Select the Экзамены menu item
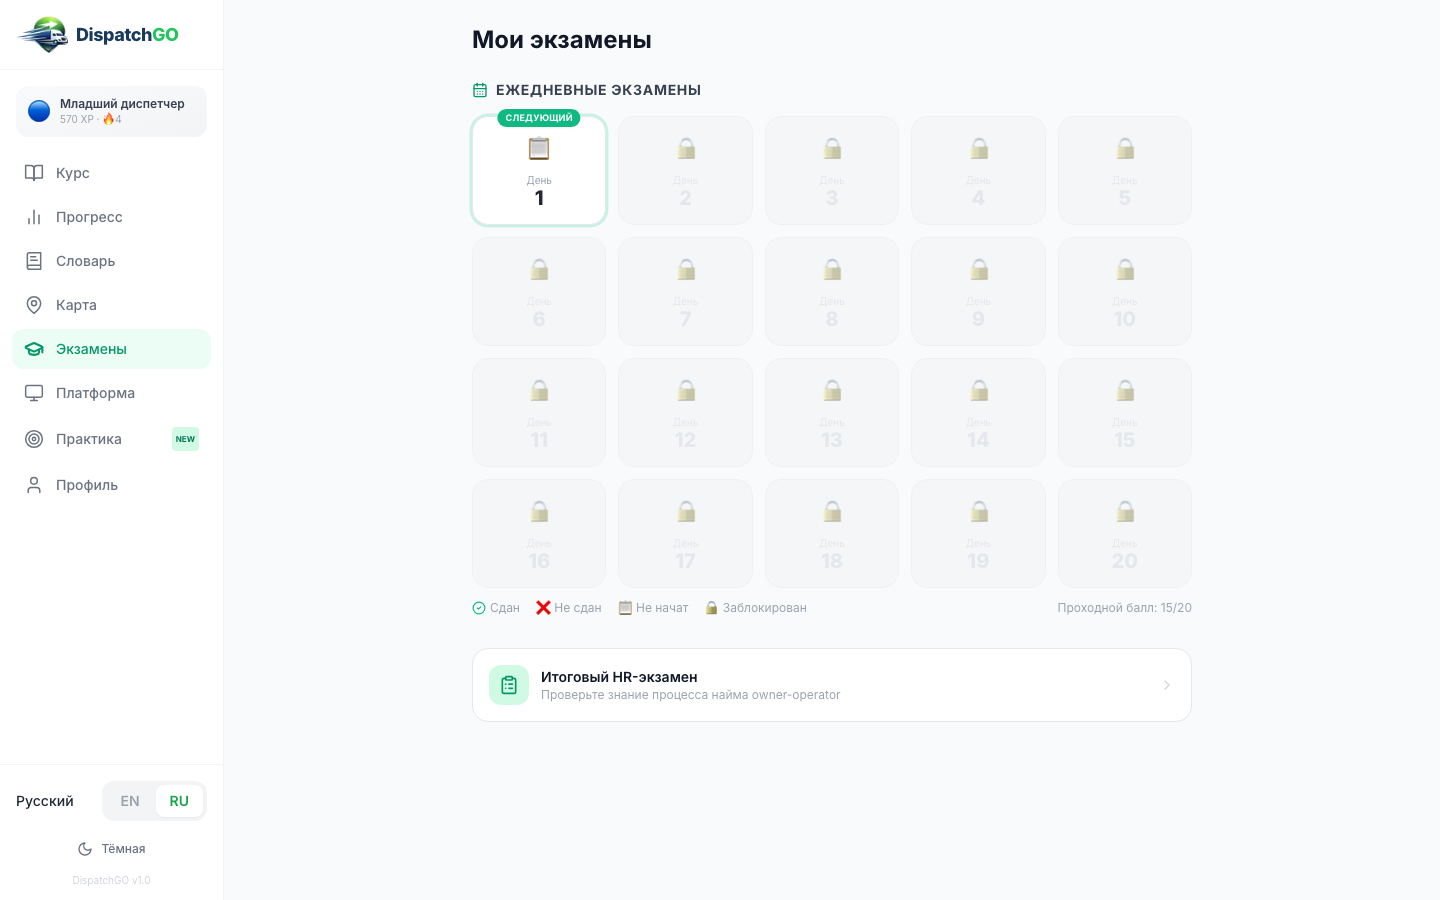The image size is (1440, 900). point(111,349)
